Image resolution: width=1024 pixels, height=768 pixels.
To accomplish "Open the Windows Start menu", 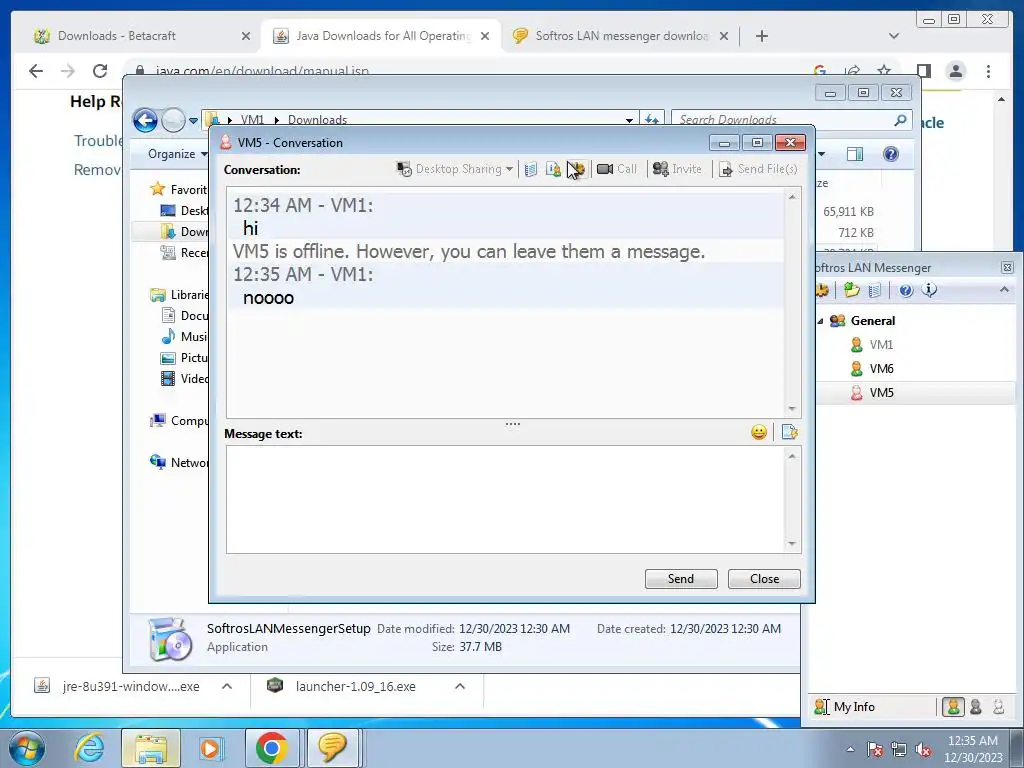I will point(26,748).
